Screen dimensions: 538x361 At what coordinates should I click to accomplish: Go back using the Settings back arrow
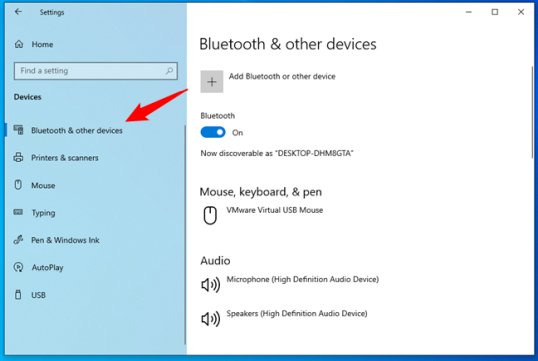[x=18, y=12]
